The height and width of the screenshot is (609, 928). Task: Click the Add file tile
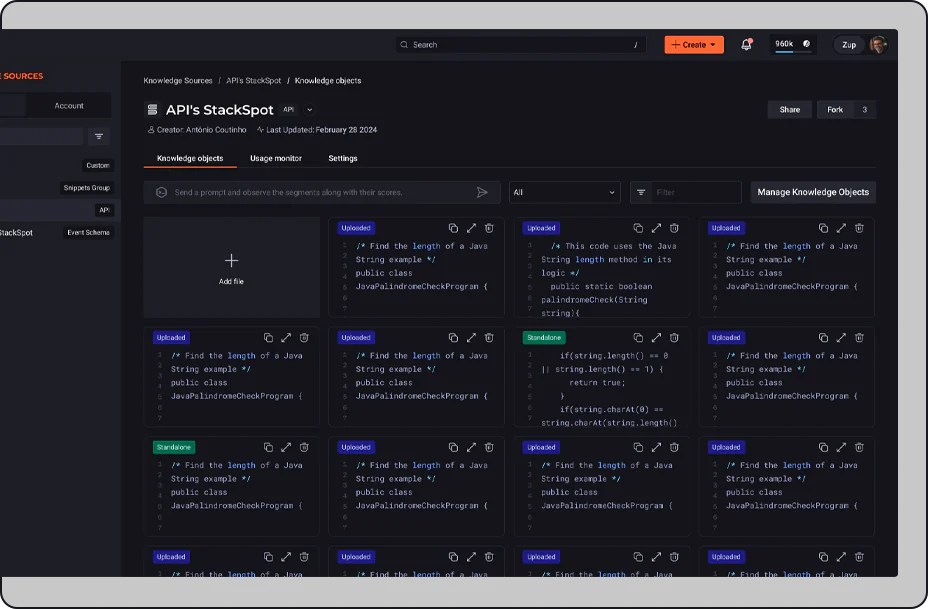231,267
